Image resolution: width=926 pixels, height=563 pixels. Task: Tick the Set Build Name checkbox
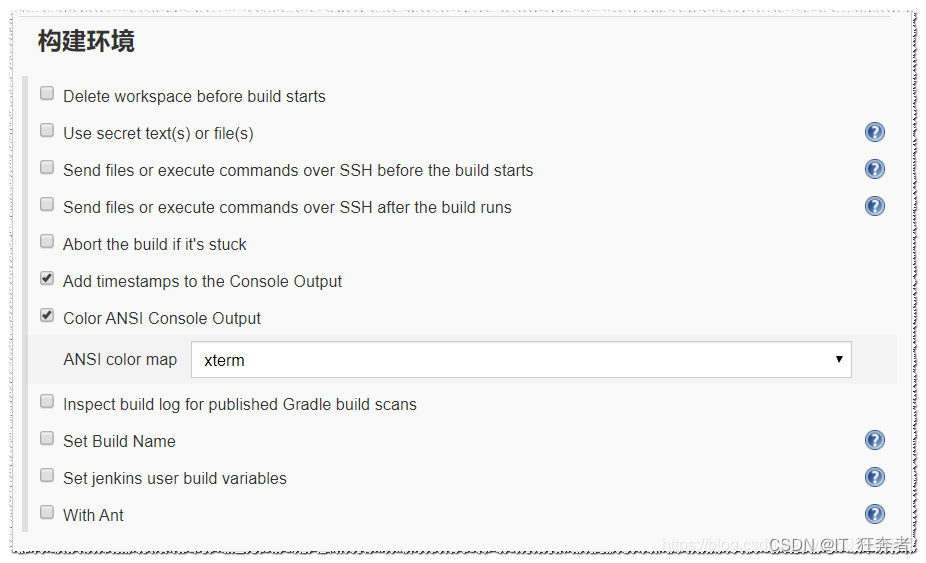[47, 439]
